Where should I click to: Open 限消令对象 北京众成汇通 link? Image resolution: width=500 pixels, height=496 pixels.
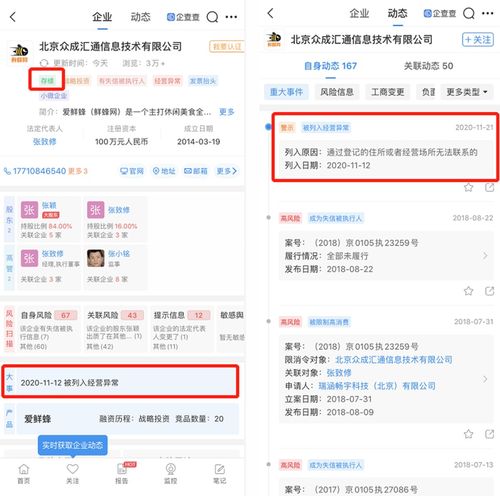tap(394, 360)
